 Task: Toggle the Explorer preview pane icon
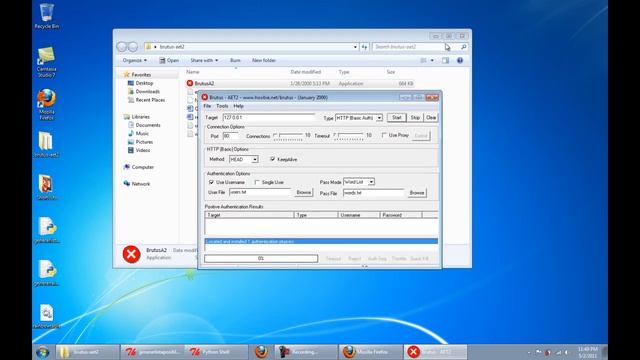445,60
